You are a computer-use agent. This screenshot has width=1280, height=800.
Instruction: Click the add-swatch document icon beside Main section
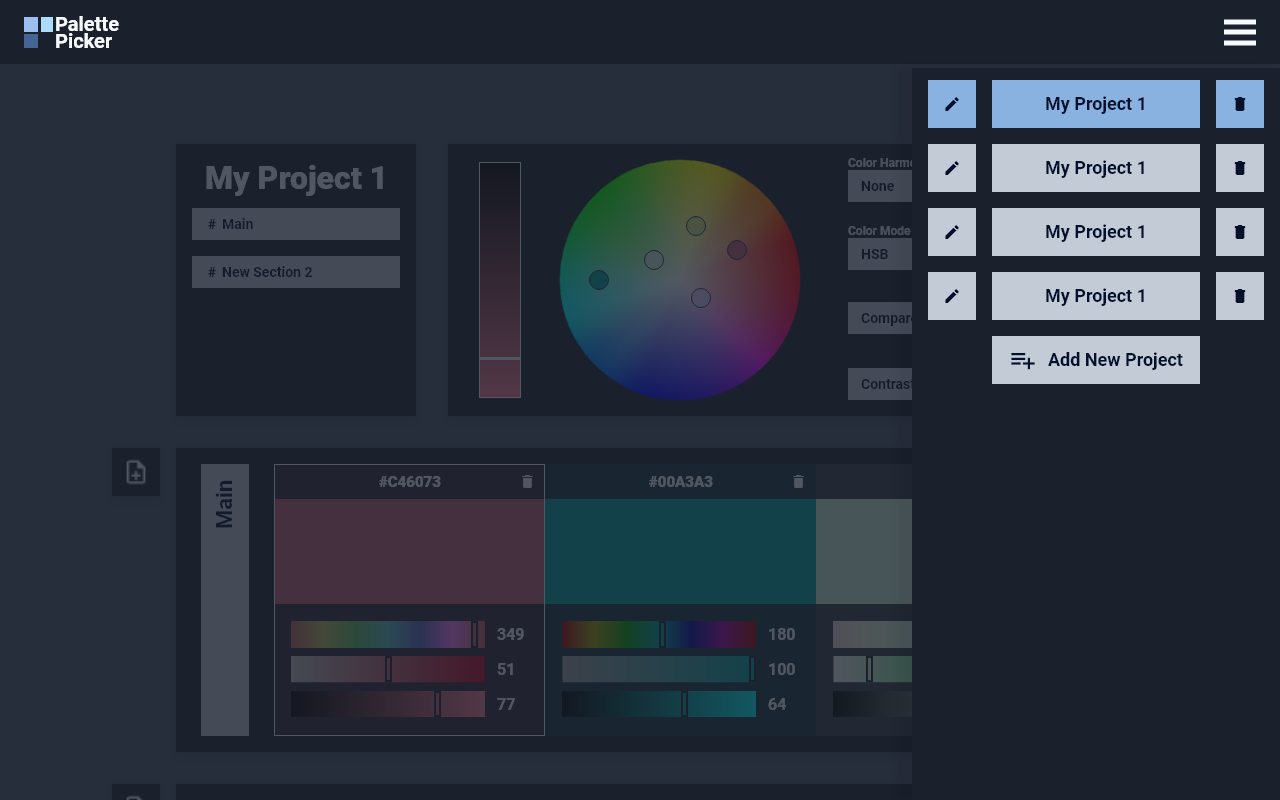coord(136,471)
